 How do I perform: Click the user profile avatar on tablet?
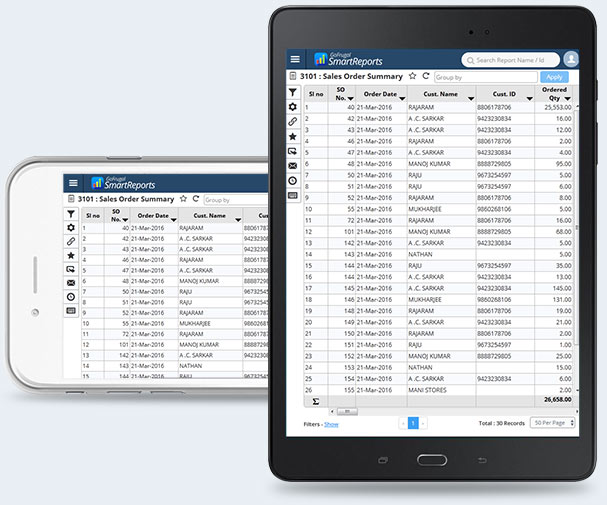pyautogui.click(x=570, y=59)
